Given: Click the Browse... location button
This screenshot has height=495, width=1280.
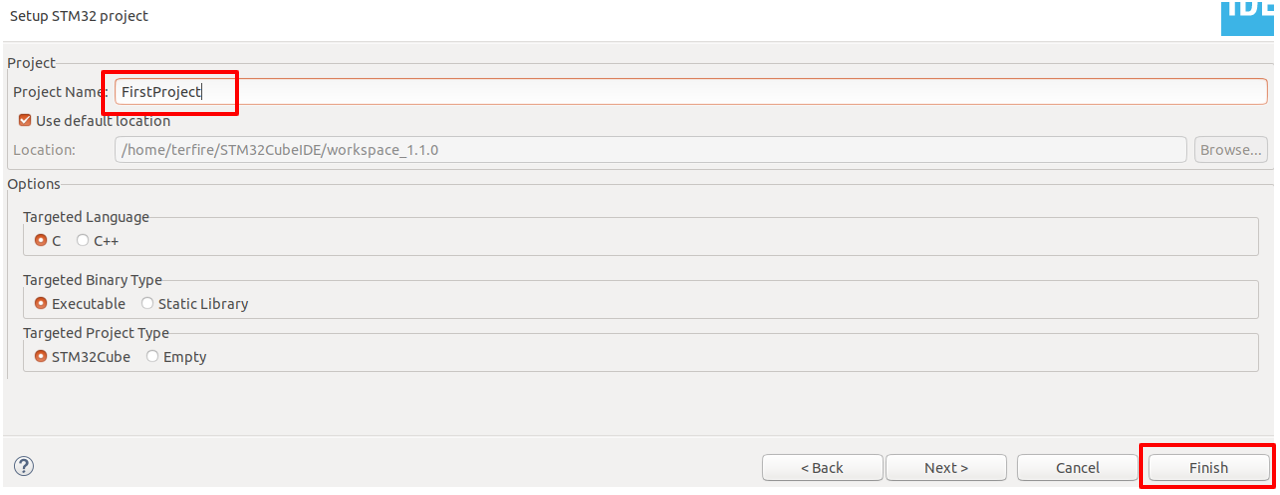Looking at the screenshot, I should (x=1231, y=150).
